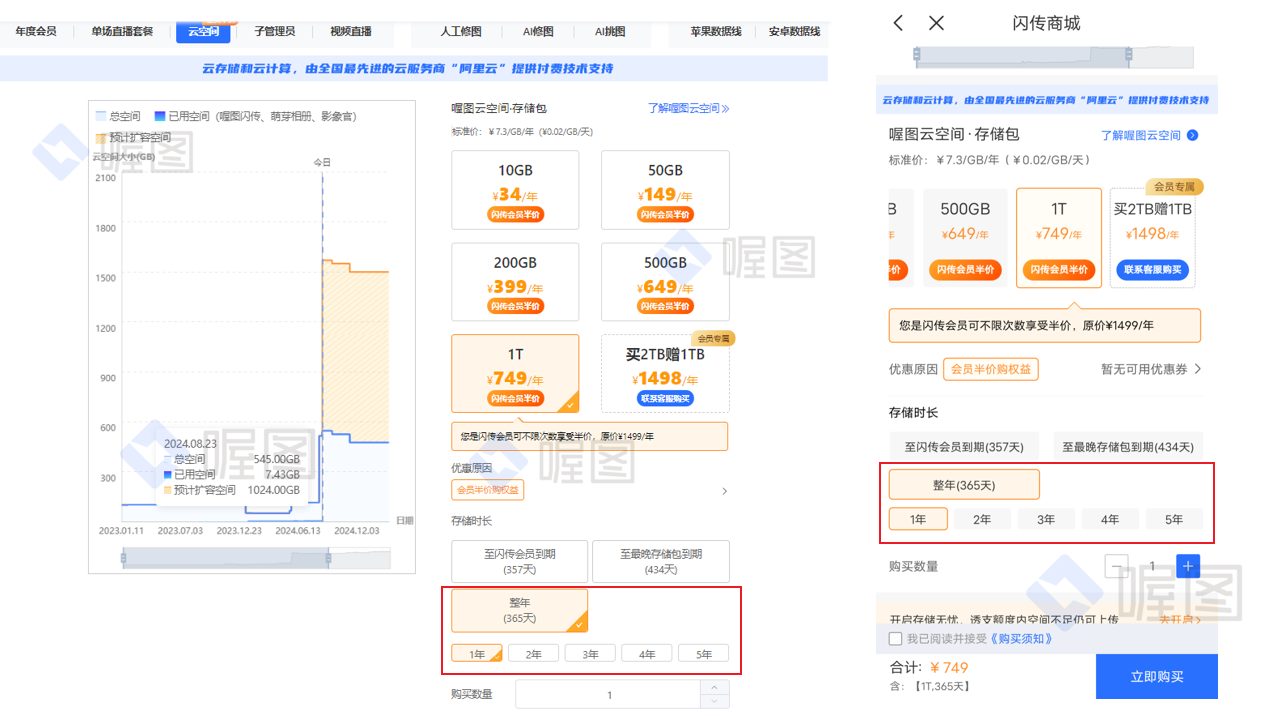
Task: Tap 1年 in mobile duration row
Action: [918, 519]
